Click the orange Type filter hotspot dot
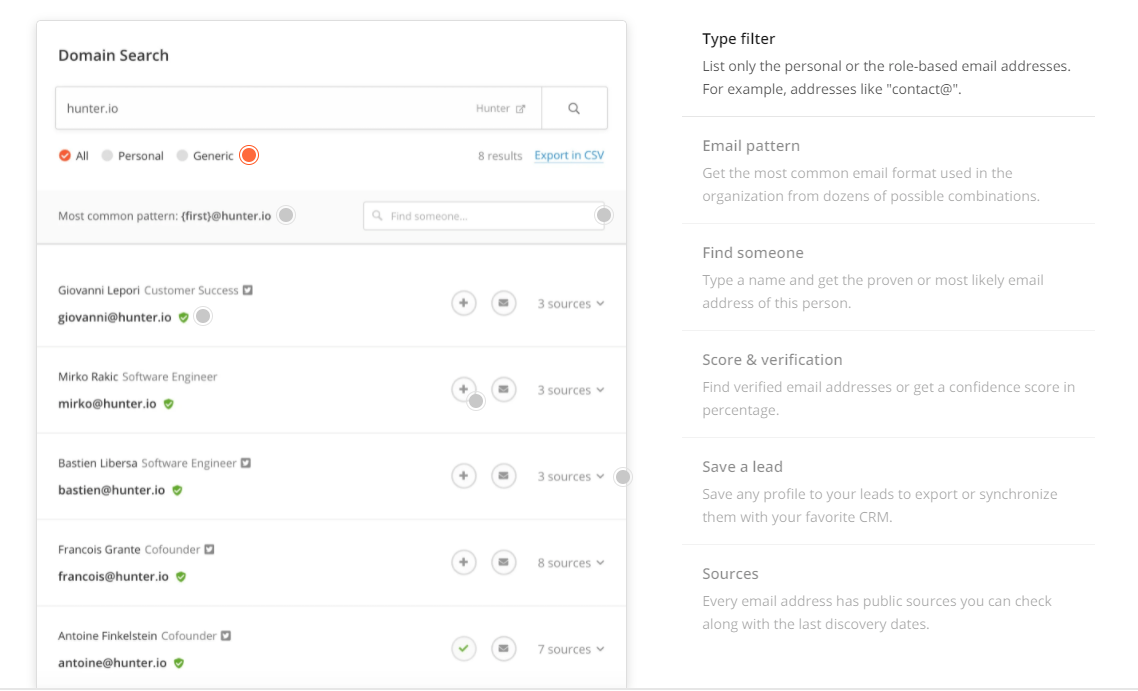The height and width of the screenshot is (691, 1138). pos(249,155)
